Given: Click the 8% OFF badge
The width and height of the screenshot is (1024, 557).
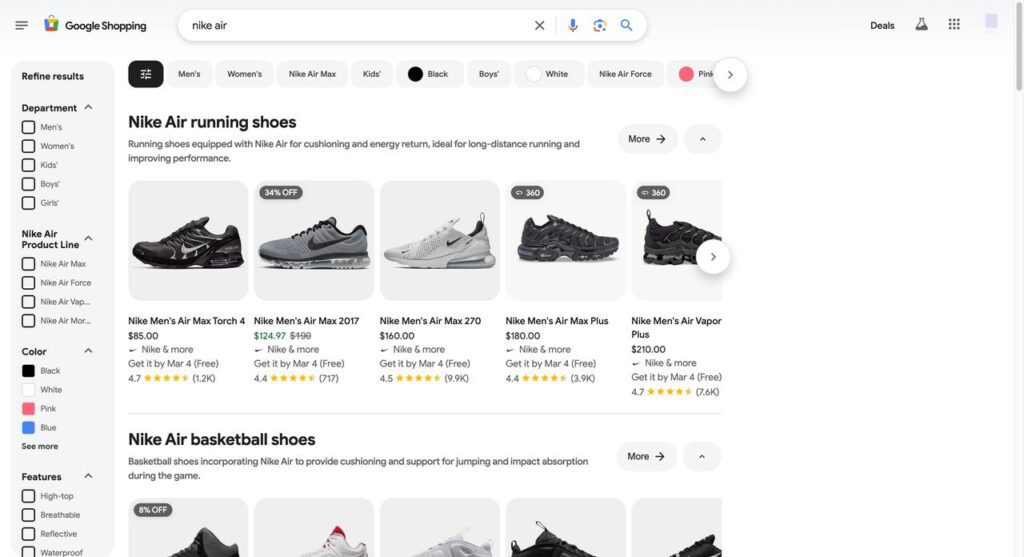Looking at the screenshot, I should click(x=153, y=509).
